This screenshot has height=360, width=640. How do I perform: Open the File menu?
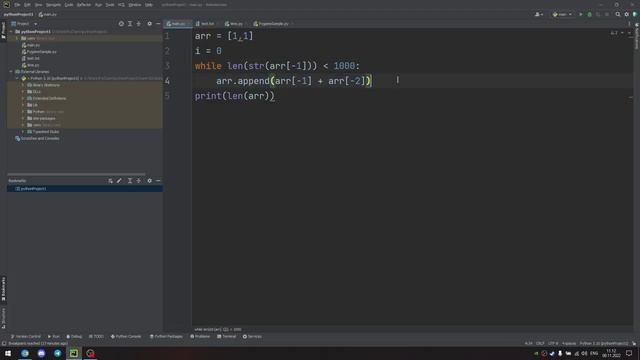click(17, 4)
